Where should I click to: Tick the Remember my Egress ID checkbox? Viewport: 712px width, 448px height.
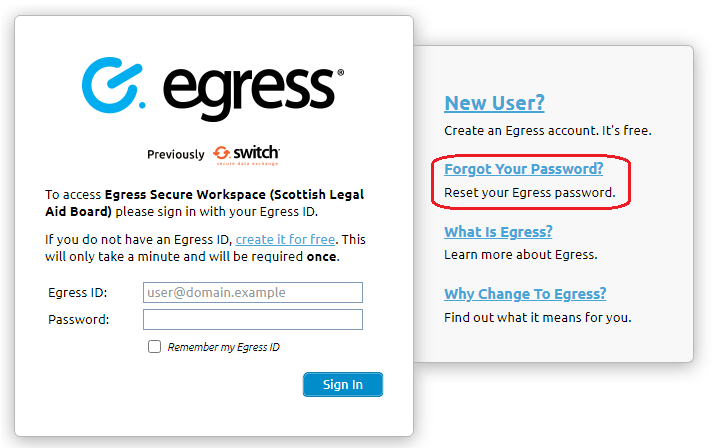[x=154, y=347]
